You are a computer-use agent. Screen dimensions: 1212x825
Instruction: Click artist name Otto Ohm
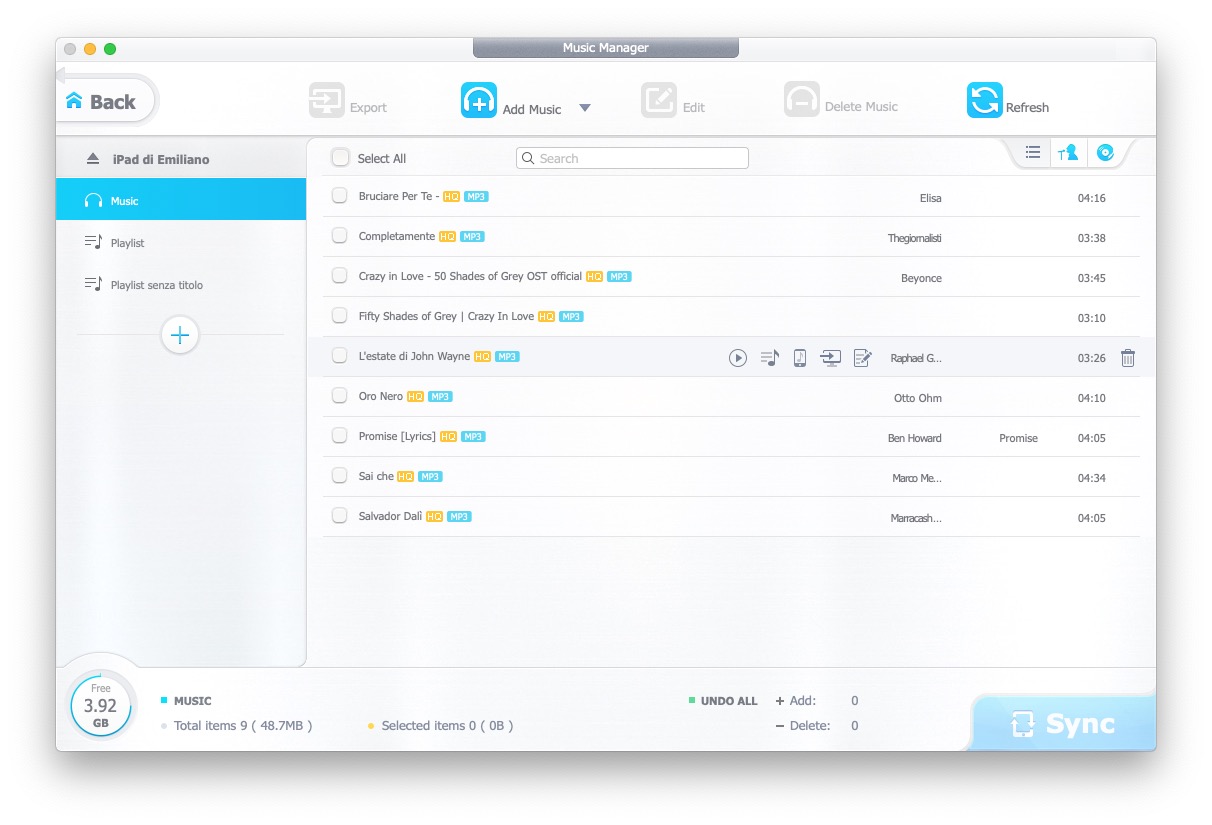[918, 398]
